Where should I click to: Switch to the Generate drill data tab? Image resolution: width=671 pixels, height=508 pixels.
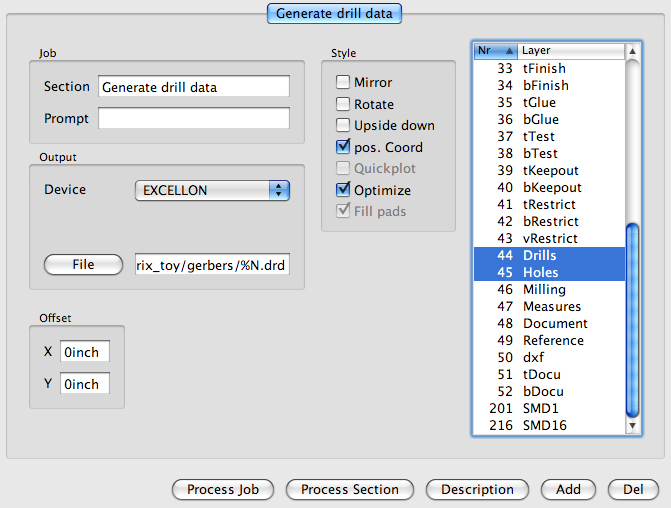coord(335,14)
